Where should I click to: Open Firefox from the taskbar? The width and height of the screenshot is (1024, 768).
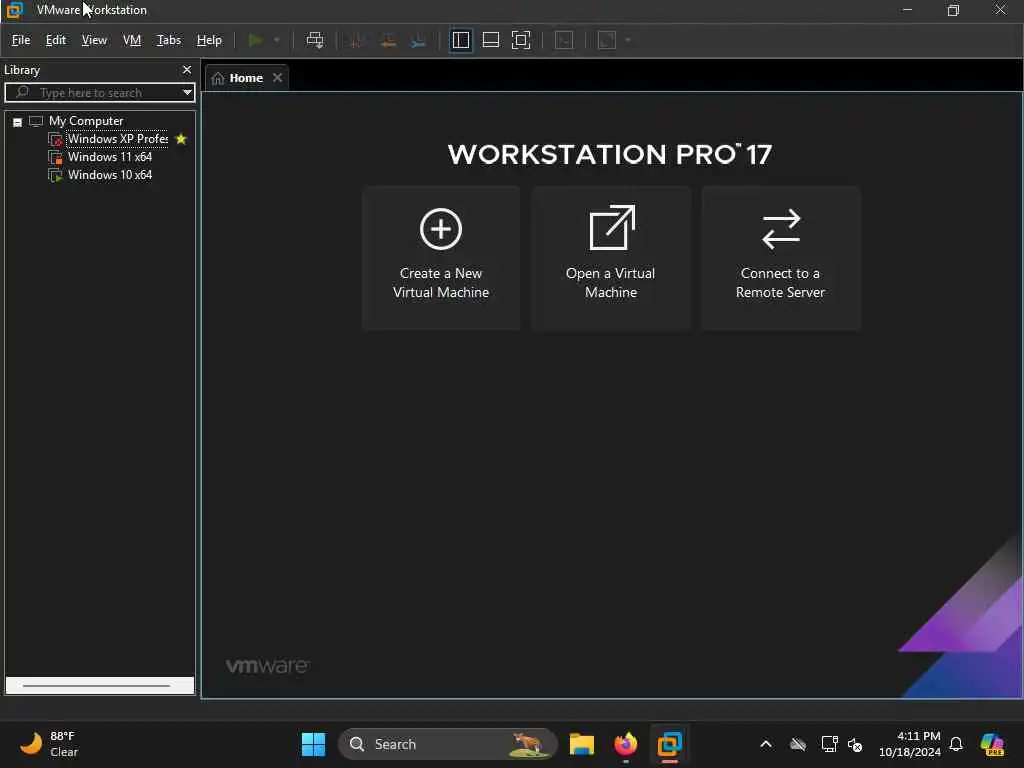pos(626,744)
